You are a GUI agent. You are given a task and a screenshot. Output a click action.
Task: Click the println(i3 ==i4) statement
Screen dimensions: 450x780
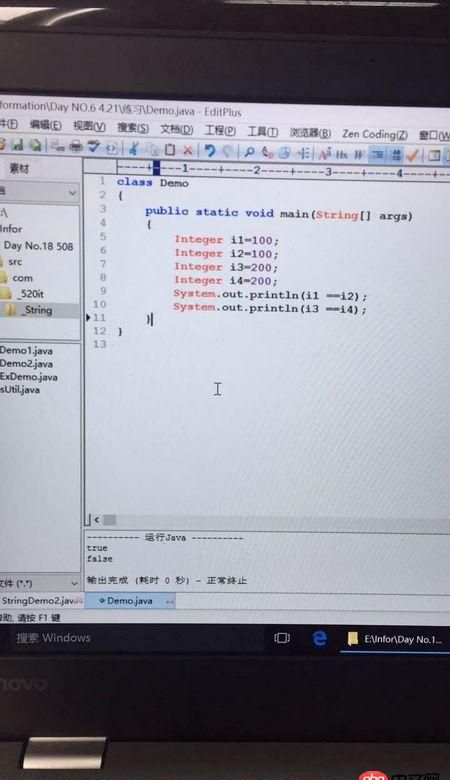270,308
